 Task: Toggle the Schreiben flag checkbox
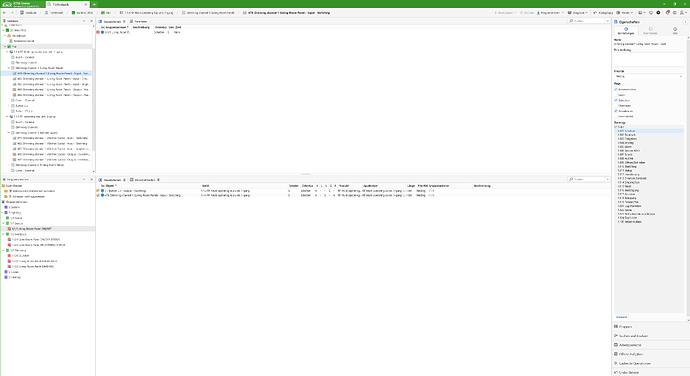tap(616, 100)
